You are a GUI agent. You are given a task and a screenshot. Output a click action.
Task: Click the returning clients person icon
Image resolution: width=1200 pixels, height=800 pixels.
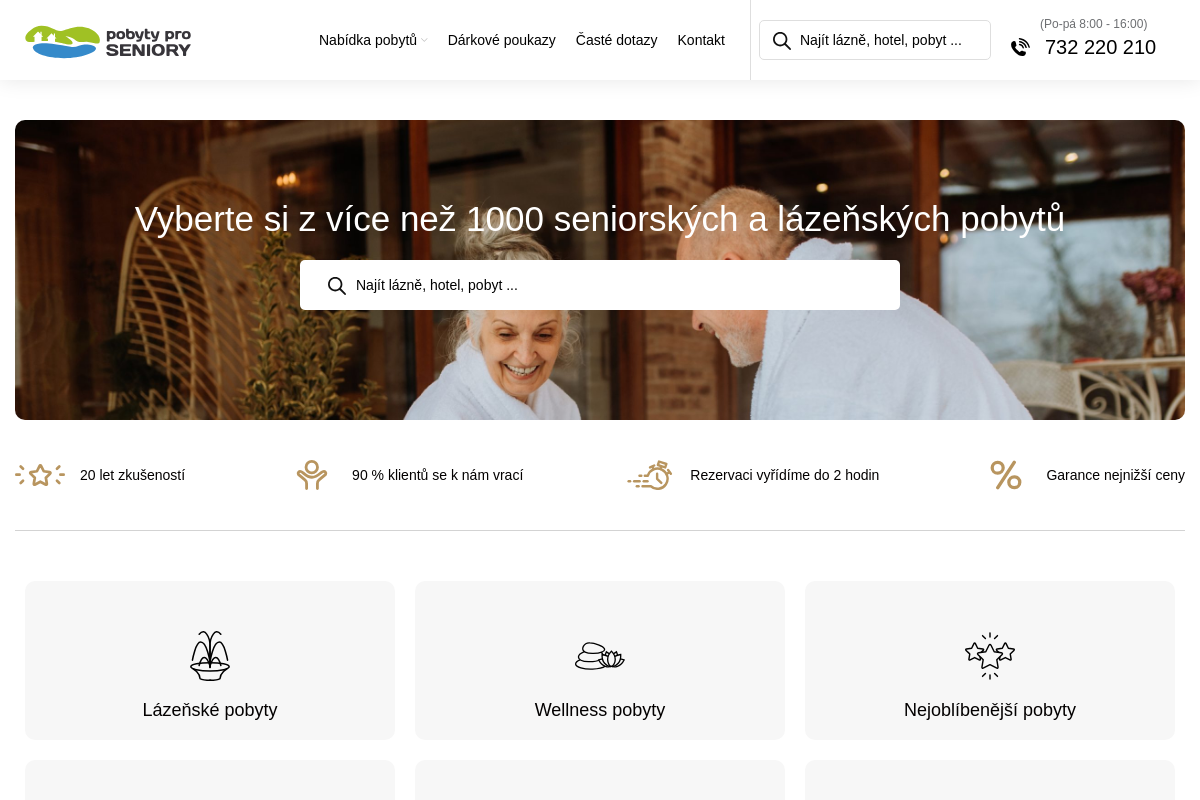(x=312, y=475)
